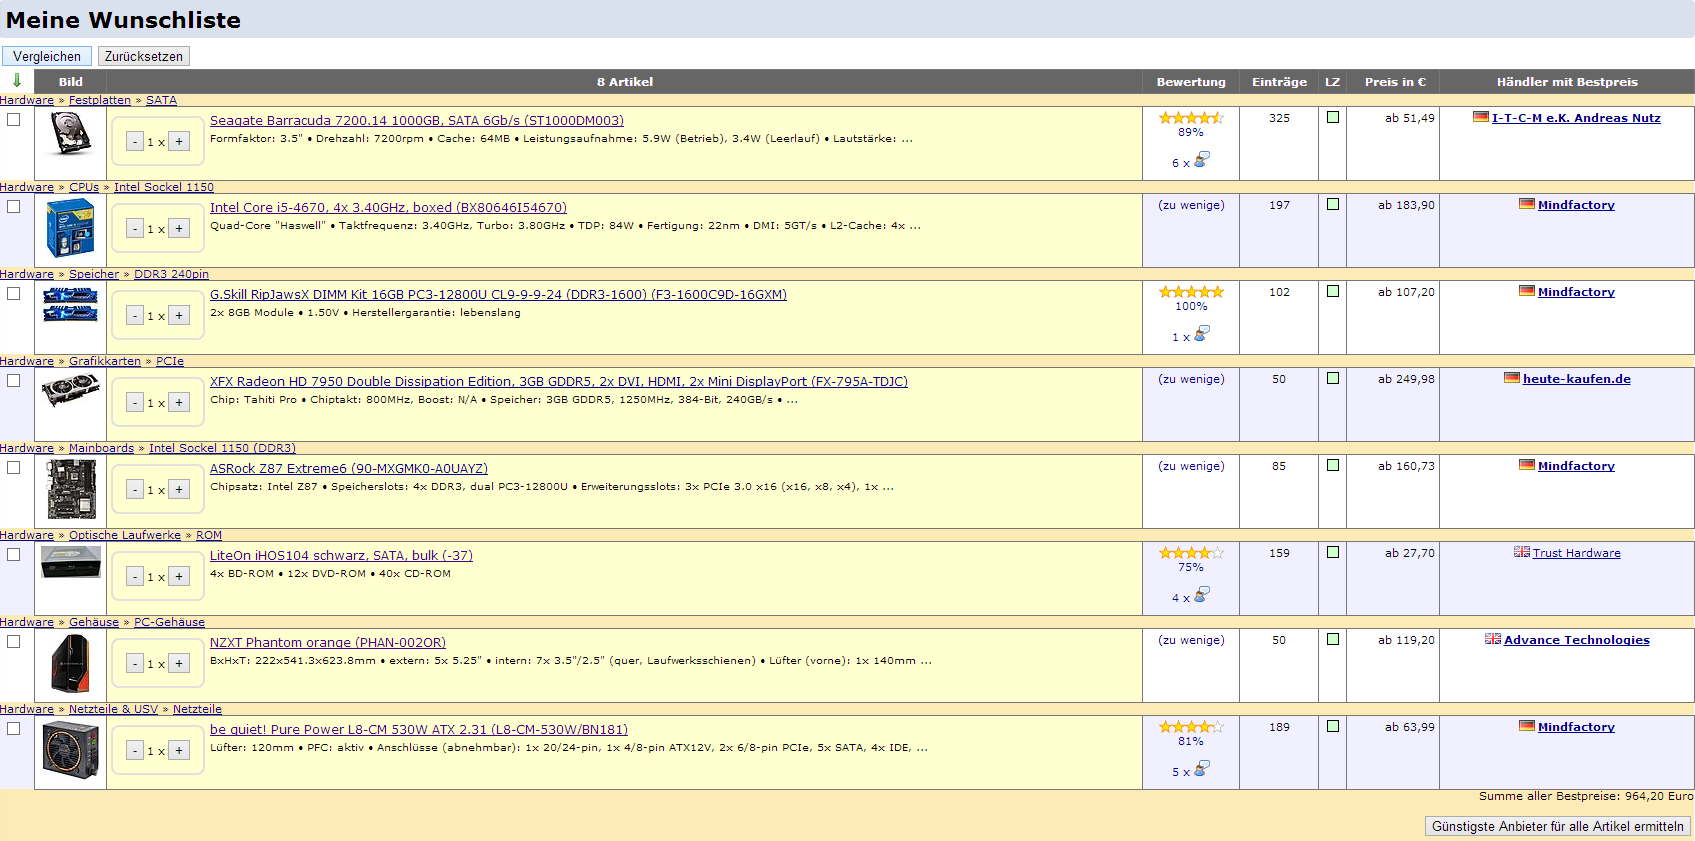Open the Seagate hard drive thumbnail

click(70, 133)
